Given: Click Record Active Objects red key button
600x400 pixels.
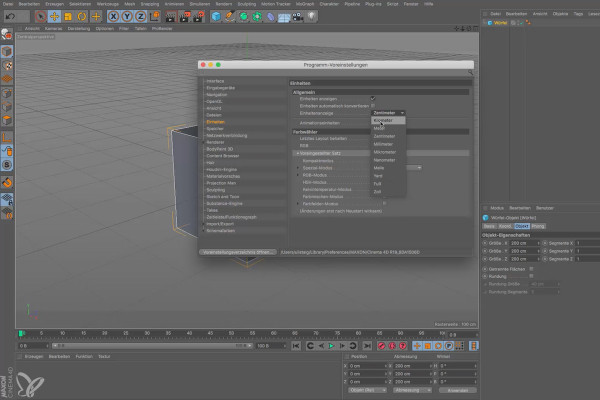Looking at the screenshot, I should tap(381, 346).
